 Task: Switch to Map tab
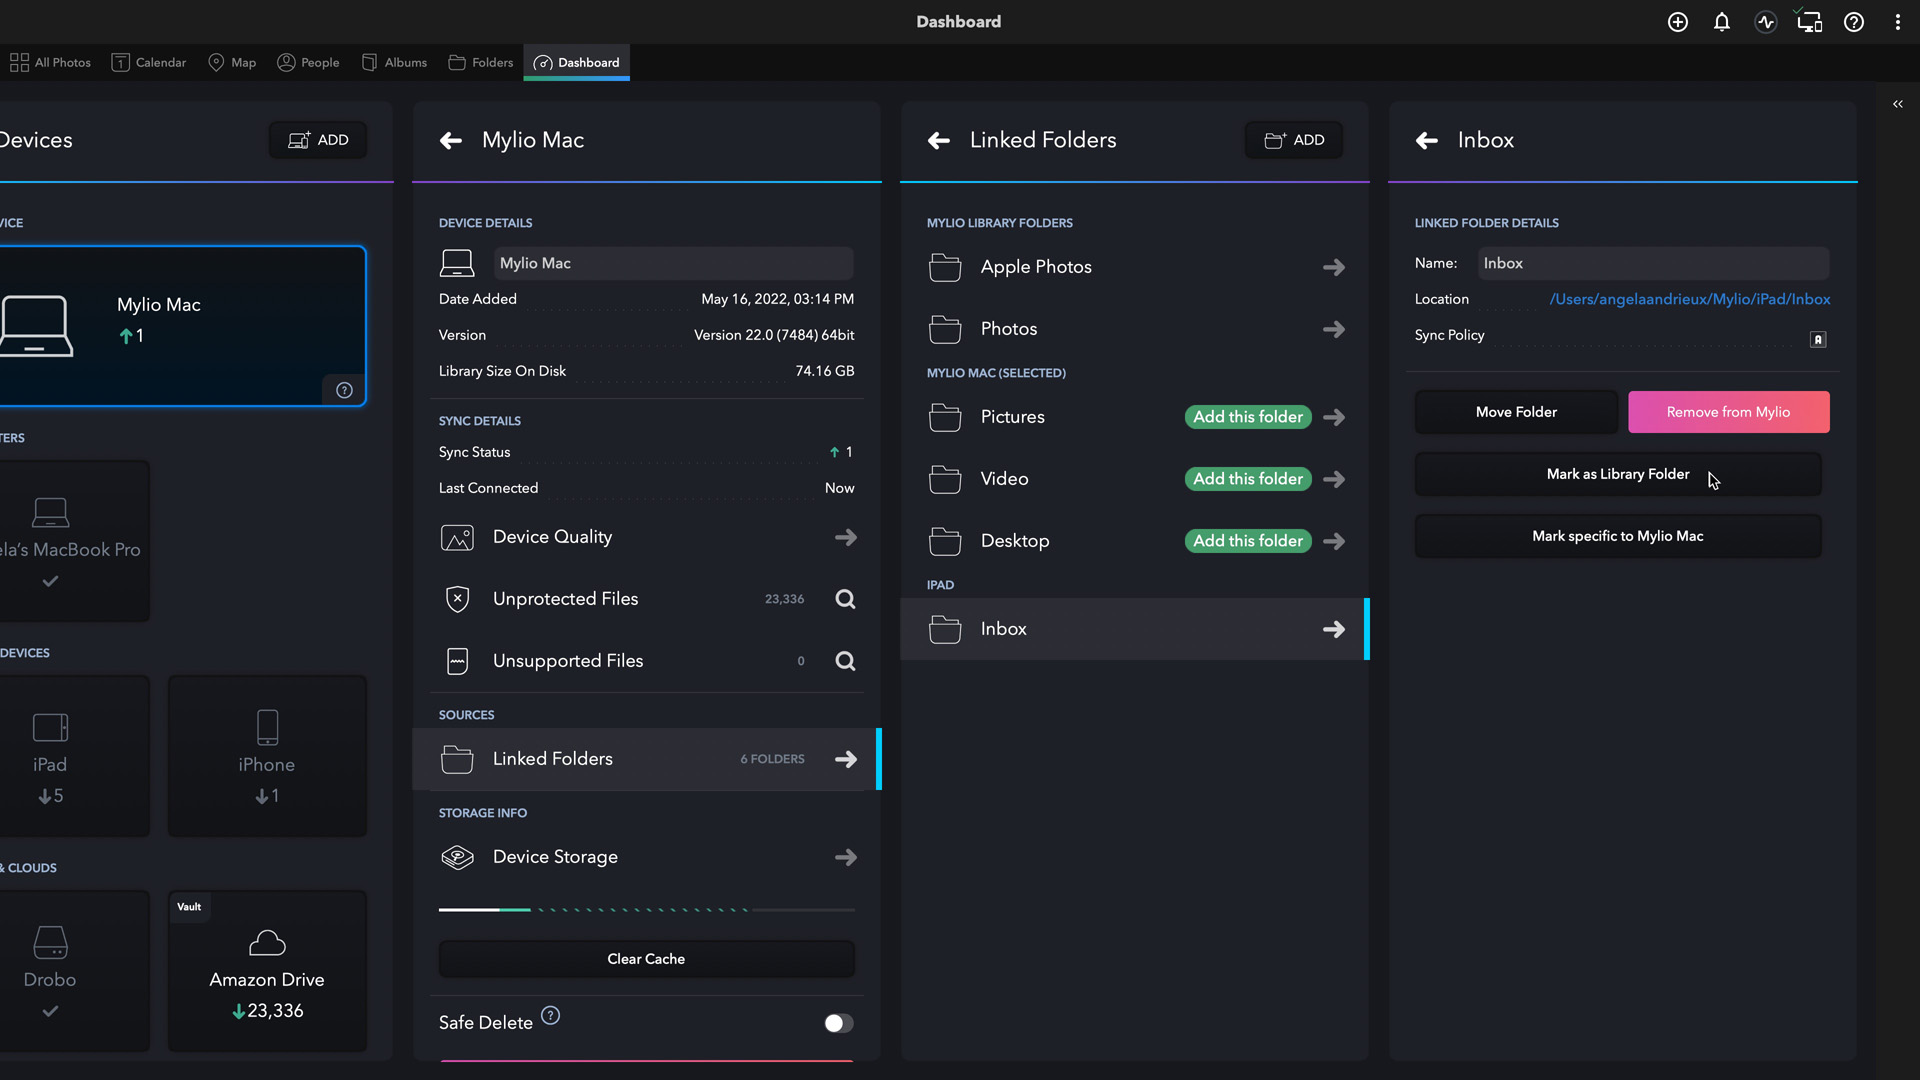click(232, 62)
